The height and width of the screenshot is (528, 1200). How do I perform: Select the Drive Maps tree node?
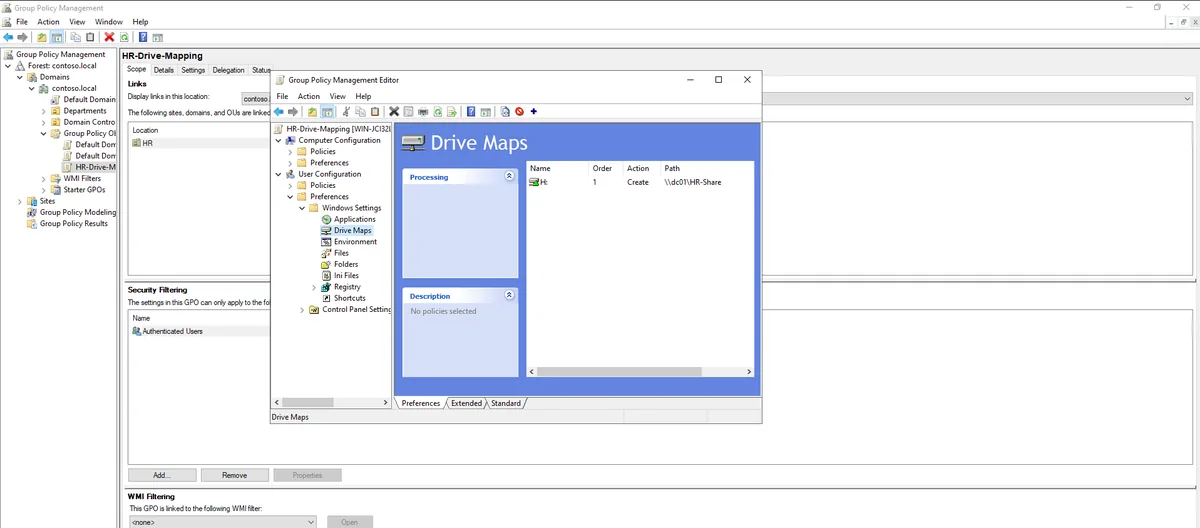[x=353, y=230]
